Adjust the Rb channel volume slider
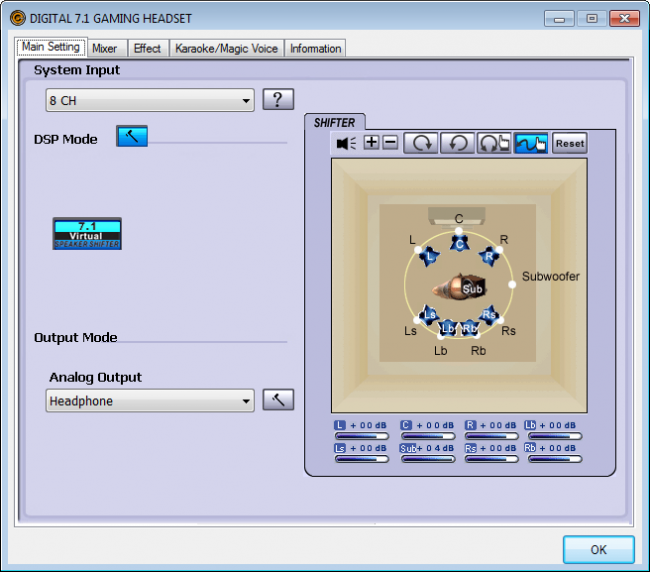This screenshot has width=650, height=572. [x=555, y=459]
